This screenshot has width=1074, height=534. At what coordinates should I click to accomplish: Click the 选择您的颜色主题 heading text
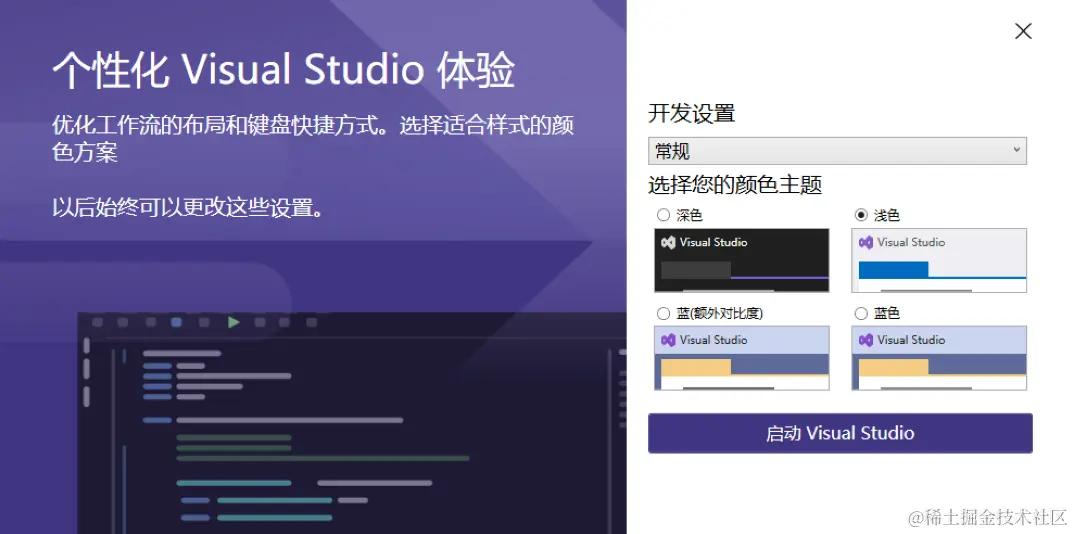point(735,184)
